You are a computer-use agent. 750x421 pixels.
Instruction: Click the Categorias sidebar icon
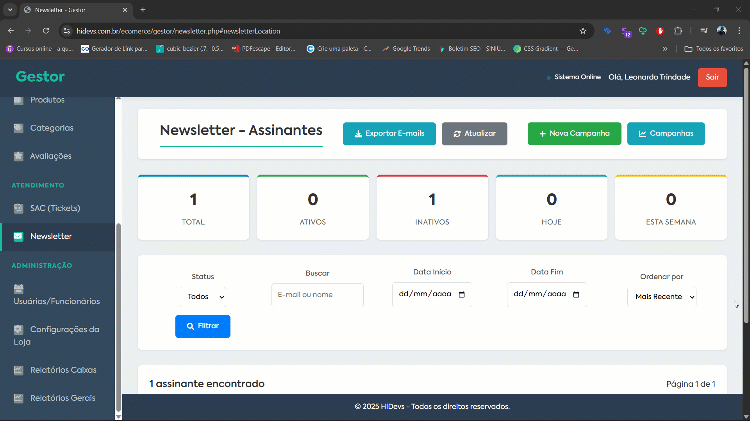pyautogui.click(x=18, y=128)
